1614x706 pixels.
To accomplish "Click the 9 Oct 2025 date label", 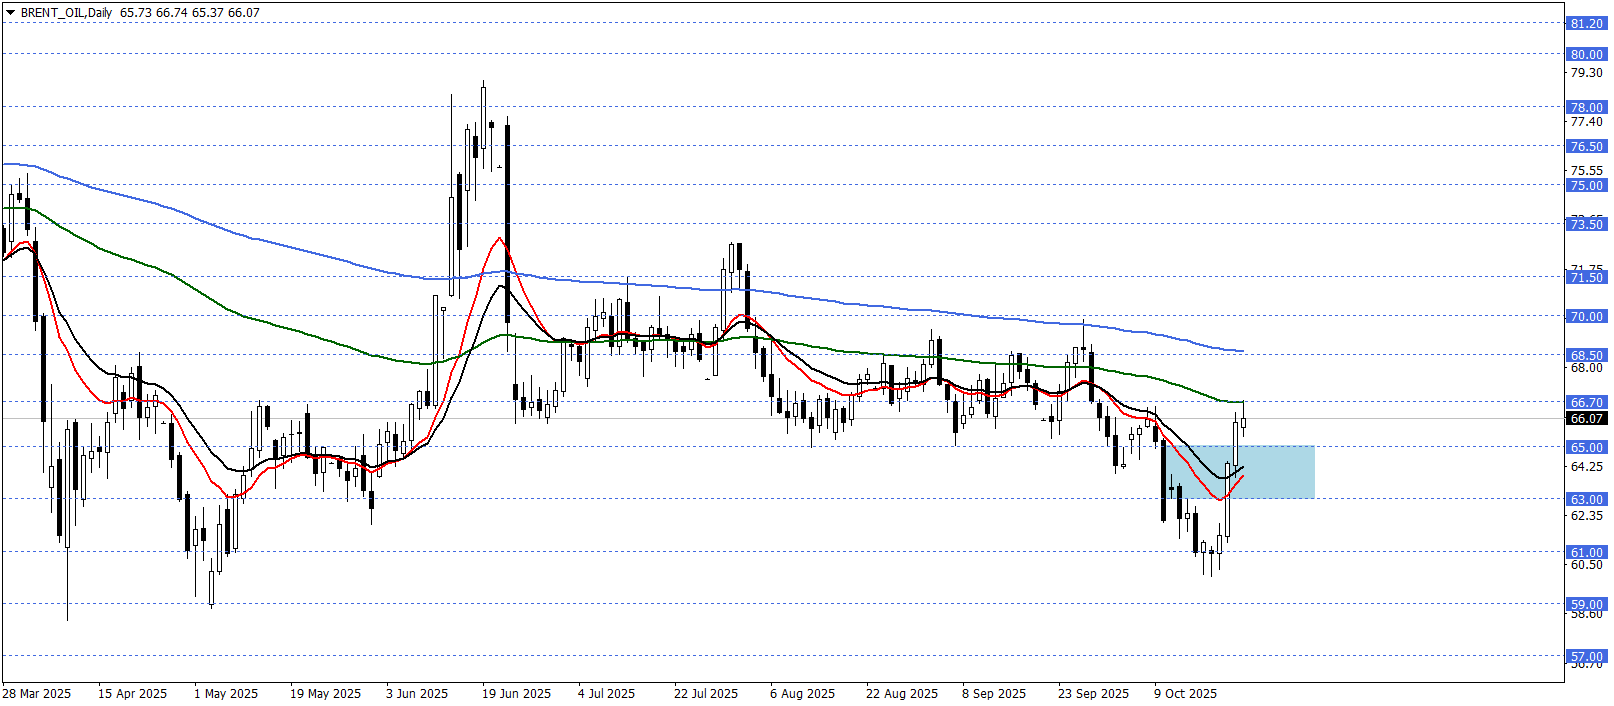I will pos(1185,693).
